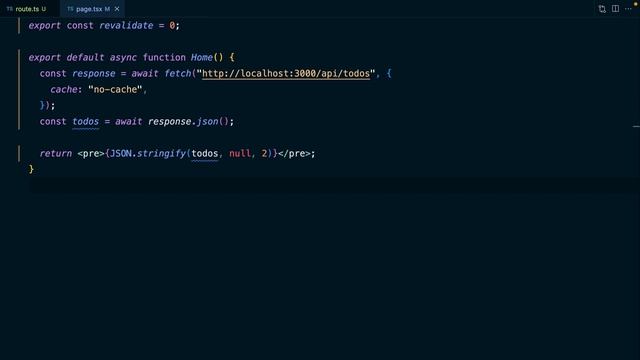Place cursor on the 'fetch' call

[x=178, y=73]
